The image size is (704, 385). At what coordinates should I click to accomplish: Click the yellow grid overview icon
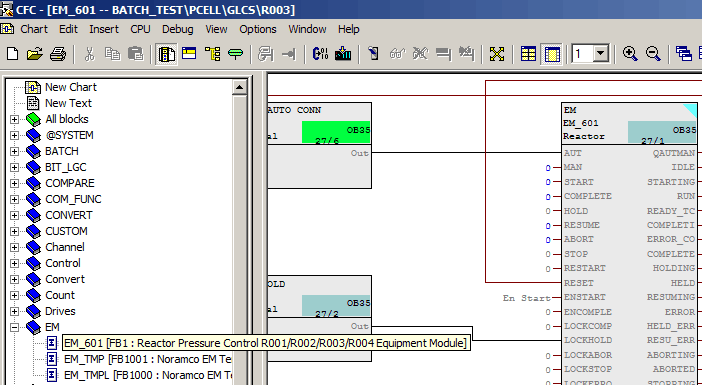pyautogui.click(x=528, y=54)
